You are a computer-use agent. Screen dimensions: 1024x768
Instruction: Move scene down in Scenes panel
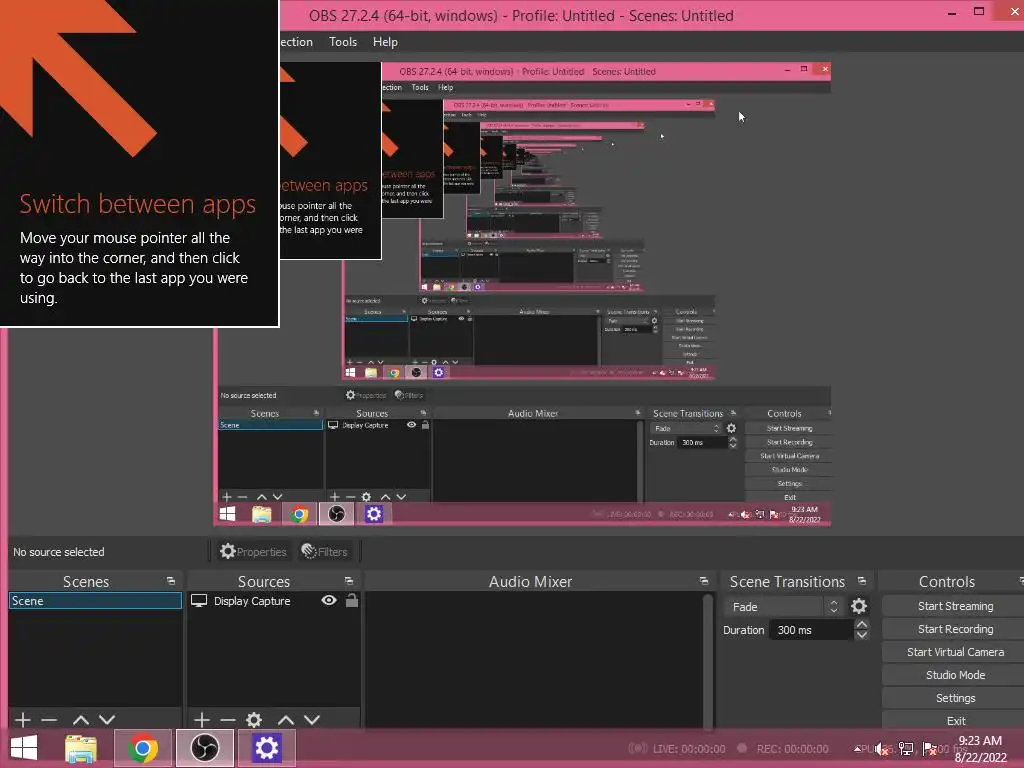[x=107, y=720]
